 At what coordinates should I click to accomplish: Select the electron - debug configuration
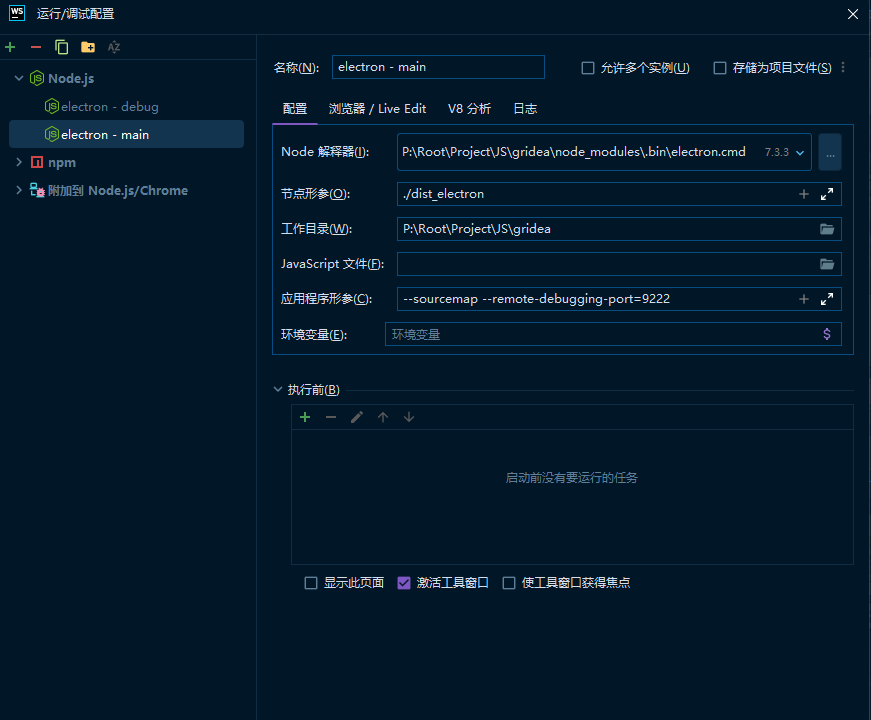(x=109, y=106)
